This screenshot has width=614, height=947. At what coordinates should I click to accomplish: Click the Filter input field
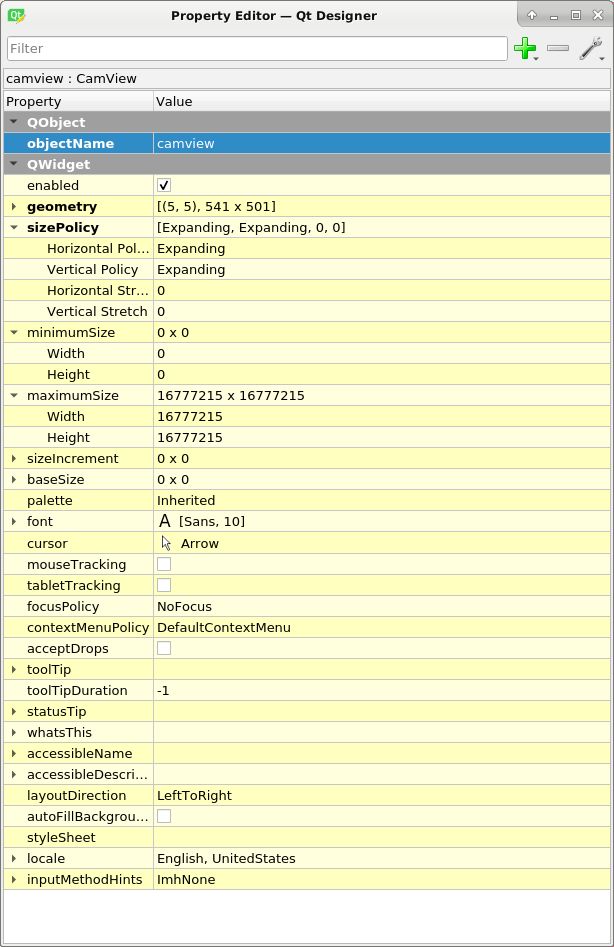click(x=257, y=48)
